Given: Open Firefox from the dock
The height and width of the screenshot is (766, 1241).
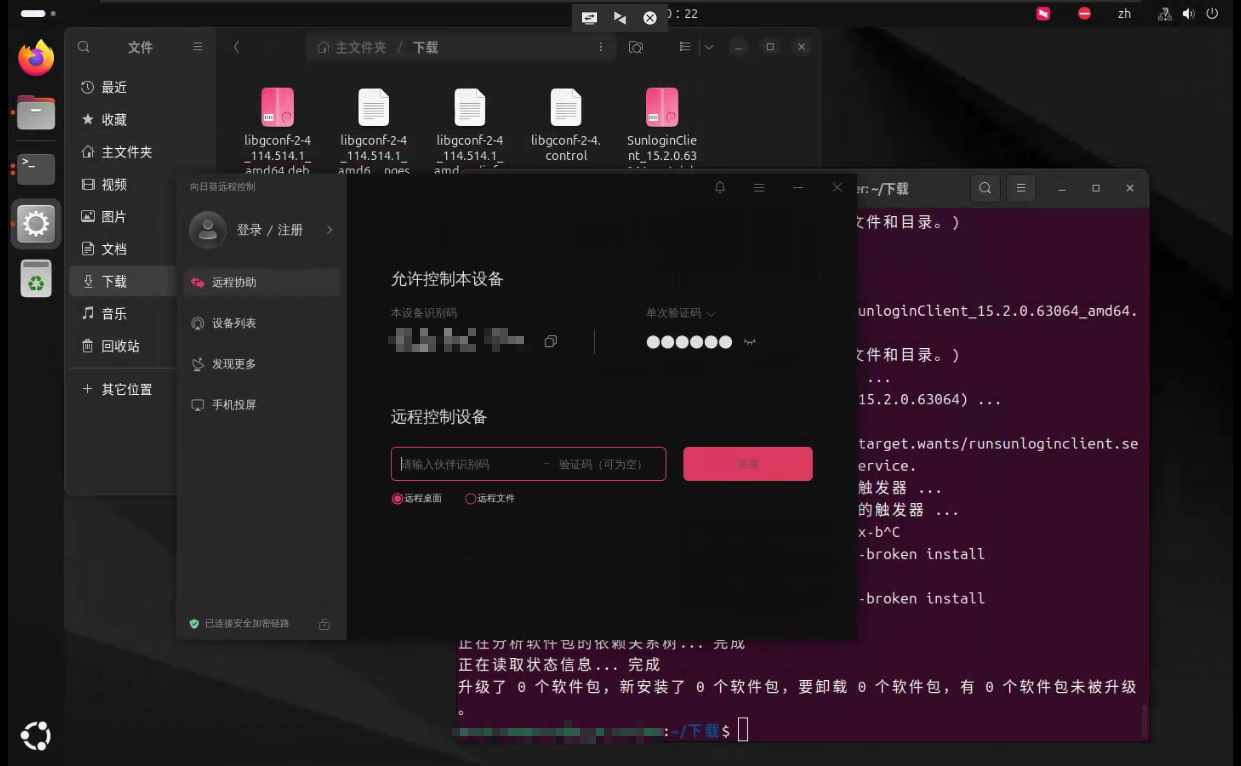Looking at the screenshot, I should point(36,58).
